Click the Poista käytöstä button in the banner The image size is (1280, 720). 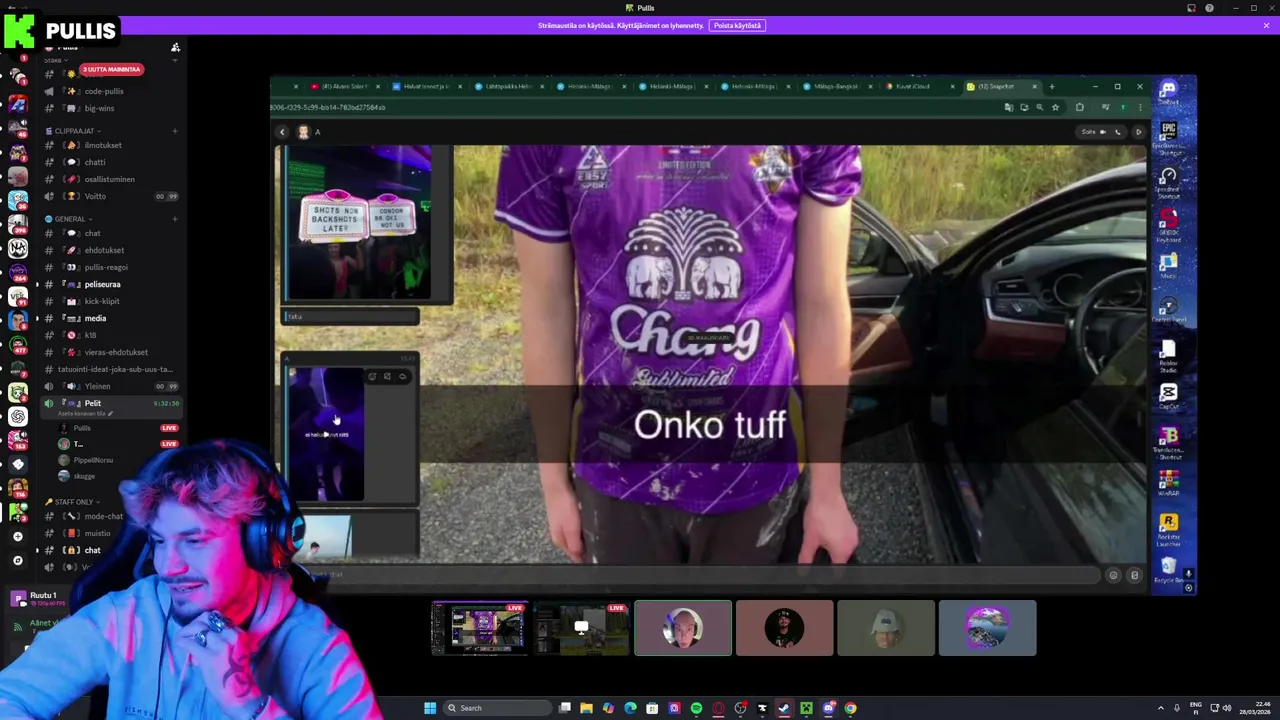click(737, 25)
